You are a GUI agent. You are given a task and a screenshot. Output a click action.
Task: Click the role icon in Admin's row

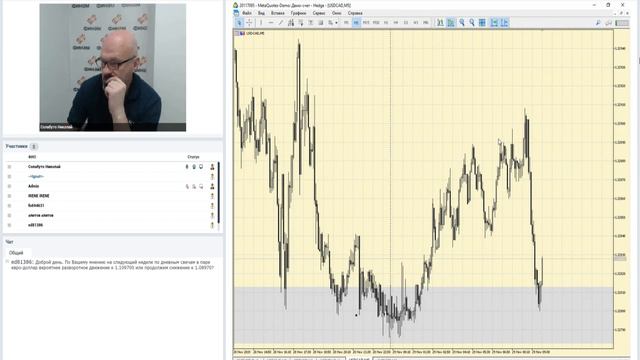click(212, 186)
